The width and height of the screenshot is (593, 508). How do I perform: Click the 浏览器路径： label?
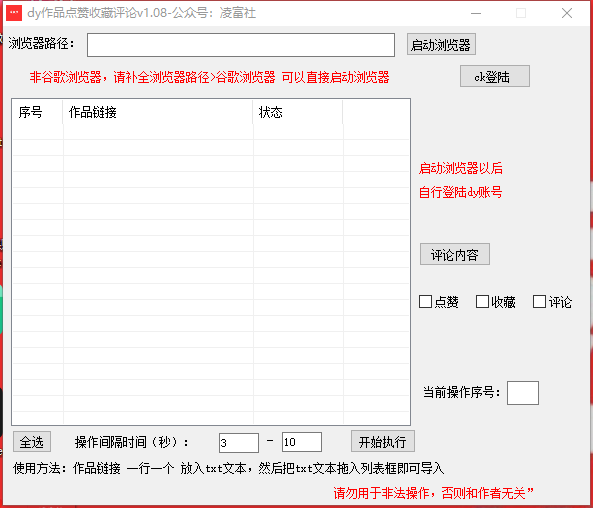(42, 43)
